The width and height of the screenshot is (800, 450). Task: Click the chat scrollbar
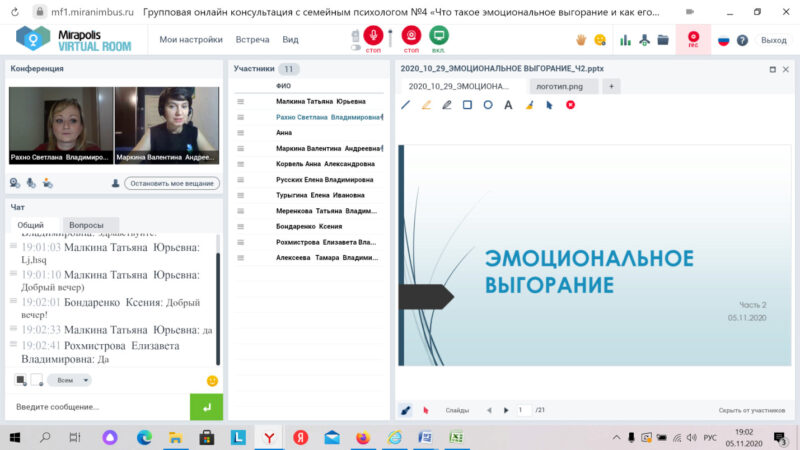click(x=218, y=309)
